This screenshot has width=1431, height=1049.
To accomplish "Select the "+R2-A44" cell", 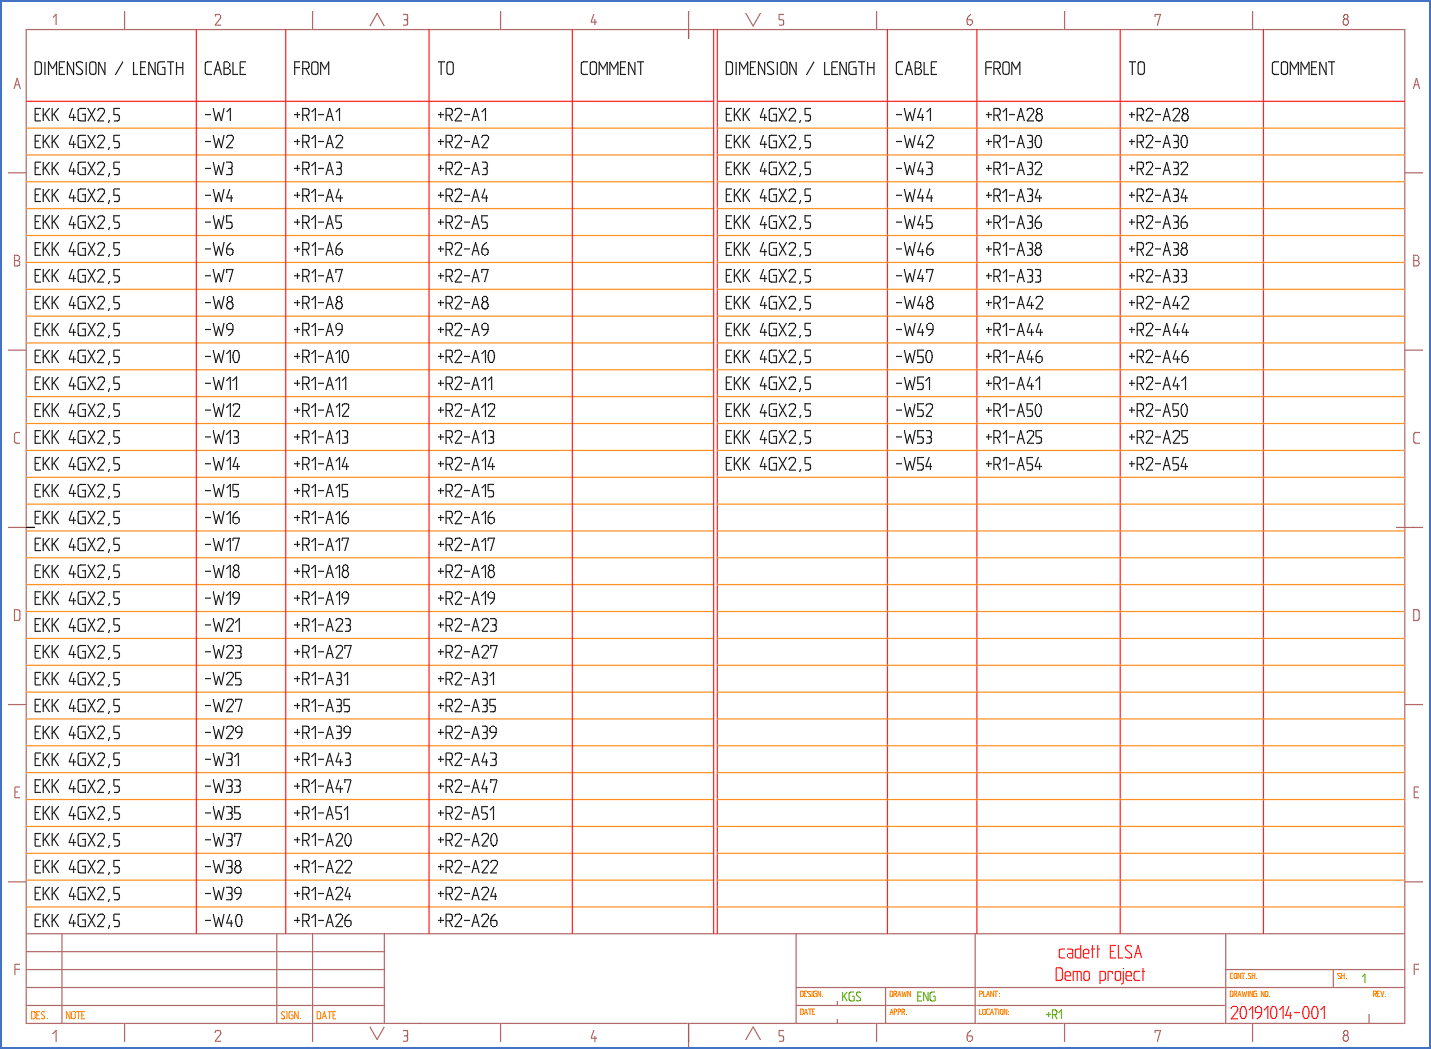I will (x=1158, y=330).
